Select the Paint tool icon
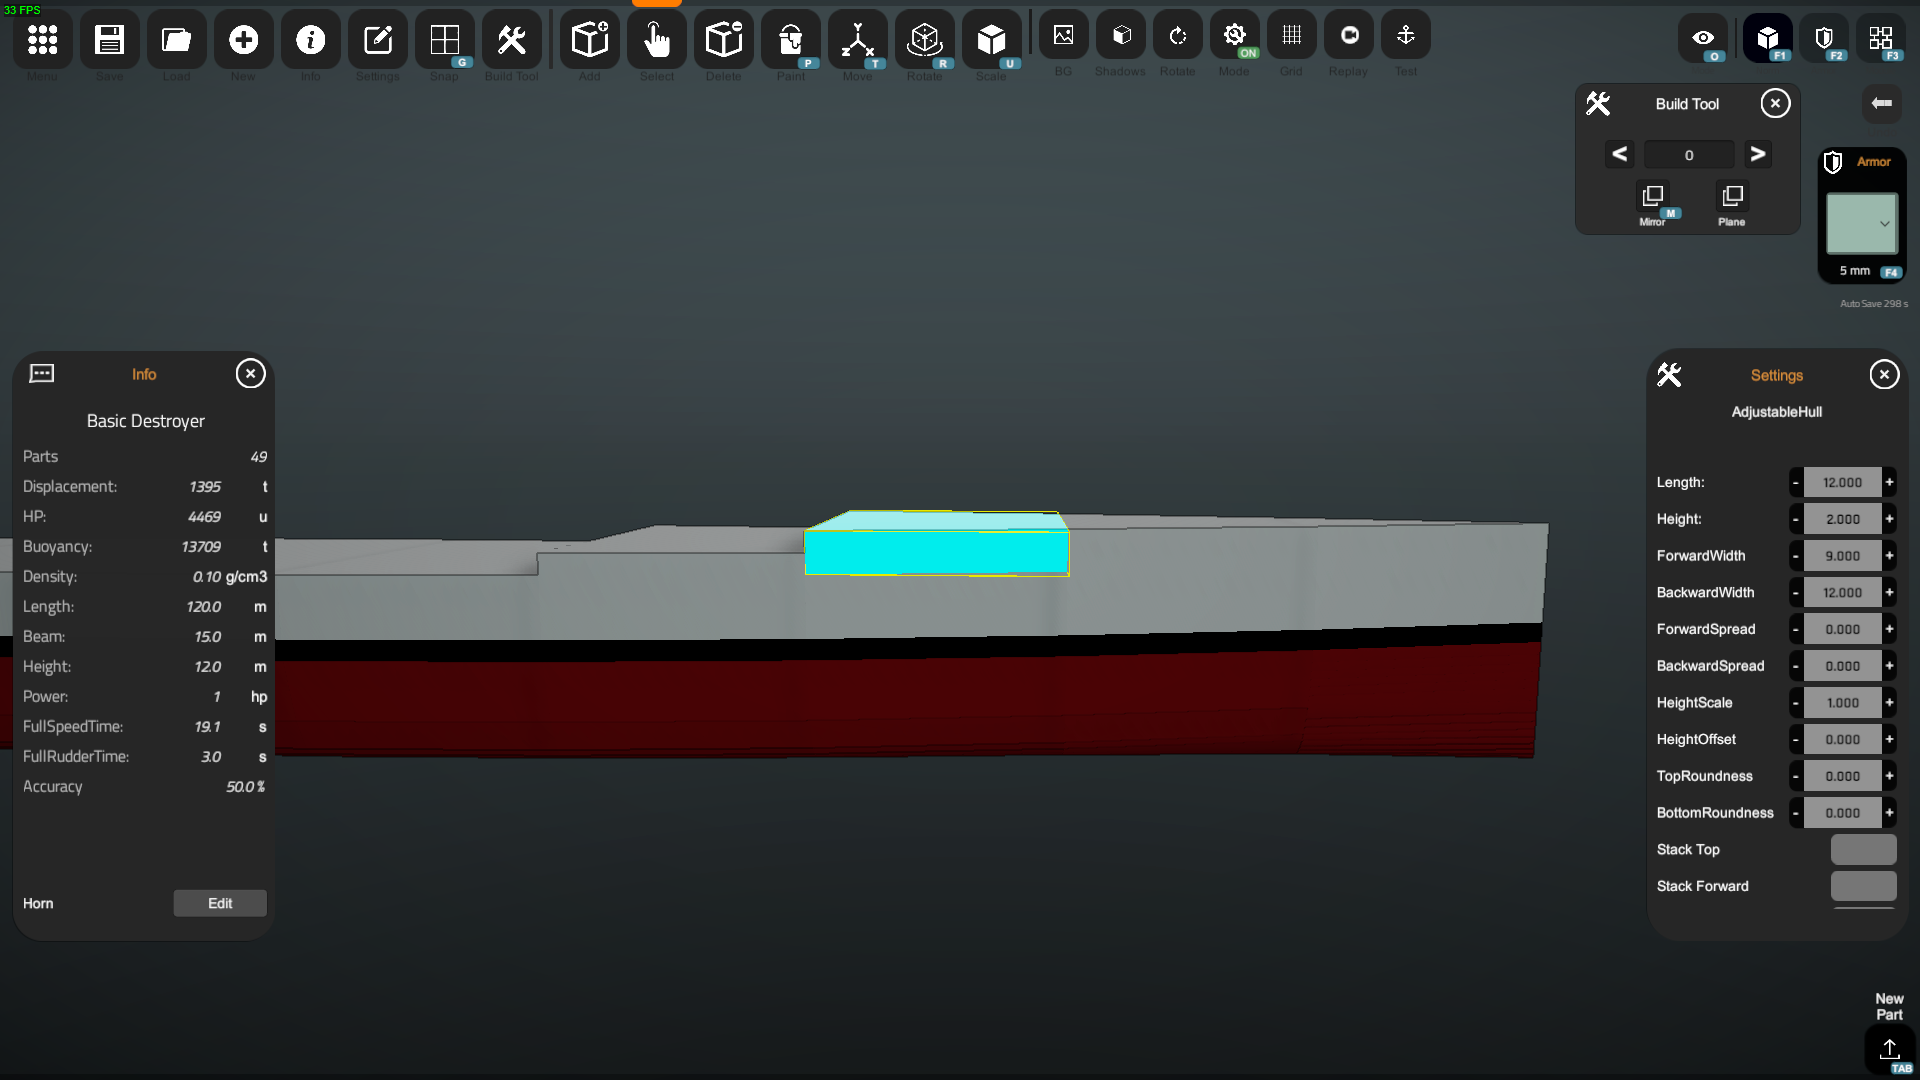1920x1080 pixels. pos(790,41)
